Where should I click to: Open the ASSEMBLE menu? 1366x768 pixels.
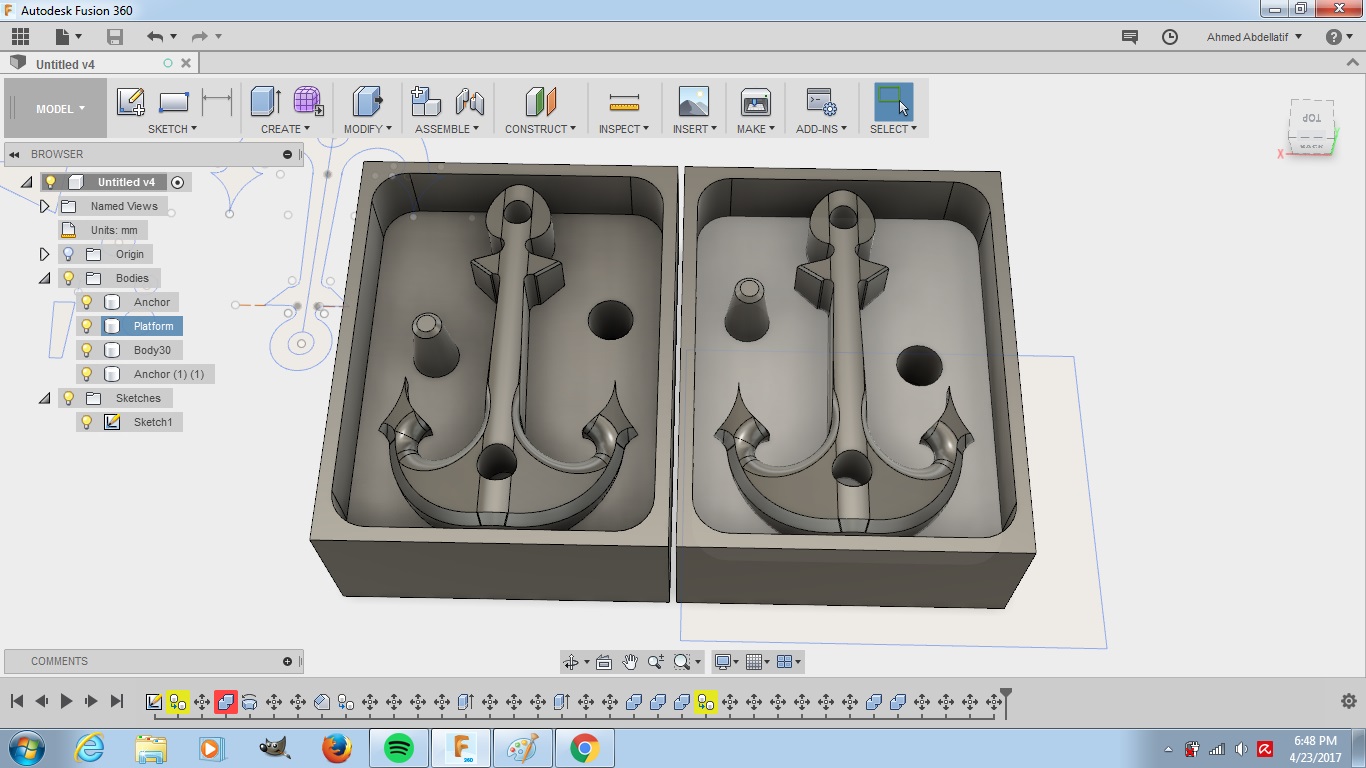(447, 129)
